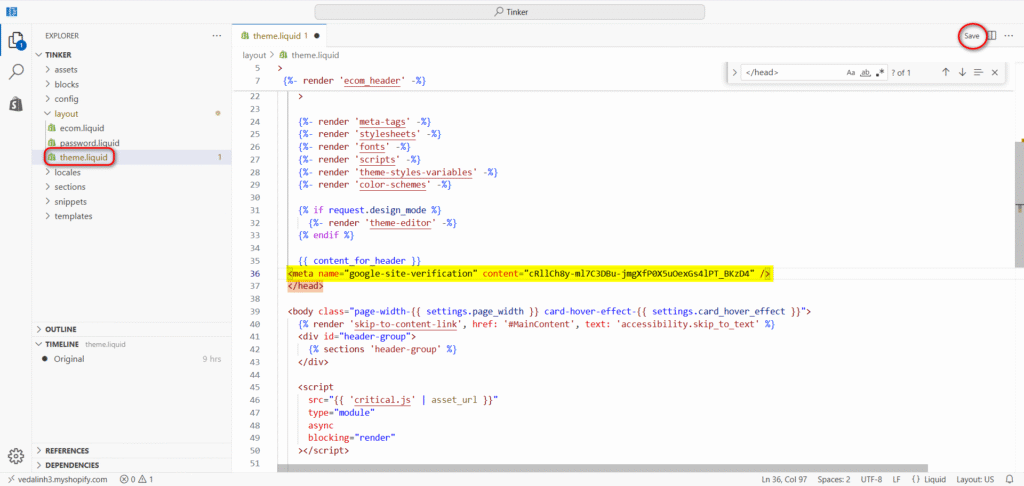
Task: Show errors and warnings in status bar
Action: point(136,479)
